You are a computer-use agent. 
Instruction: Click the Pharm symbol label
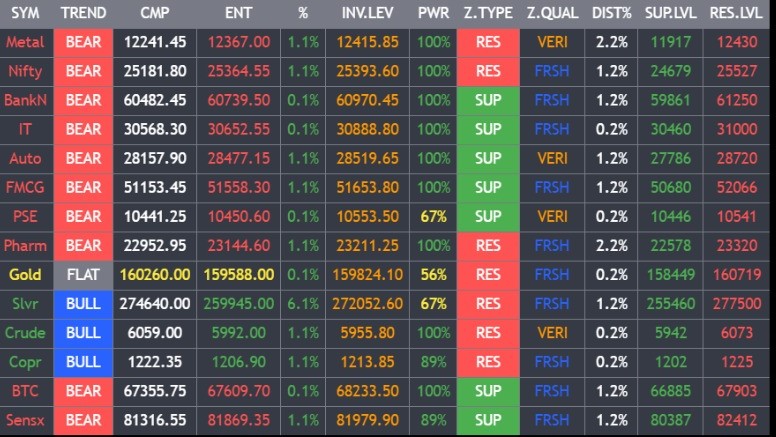click(25, 245)
